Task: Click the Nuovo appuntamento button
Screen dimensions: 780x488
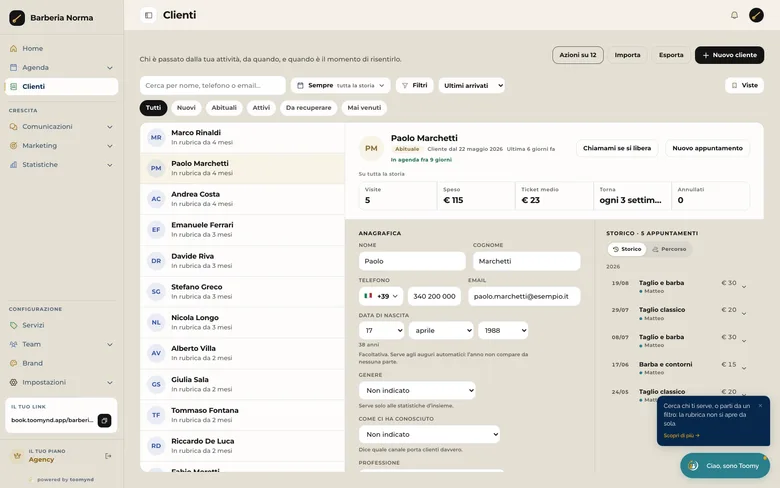Action: coord(707,148)
